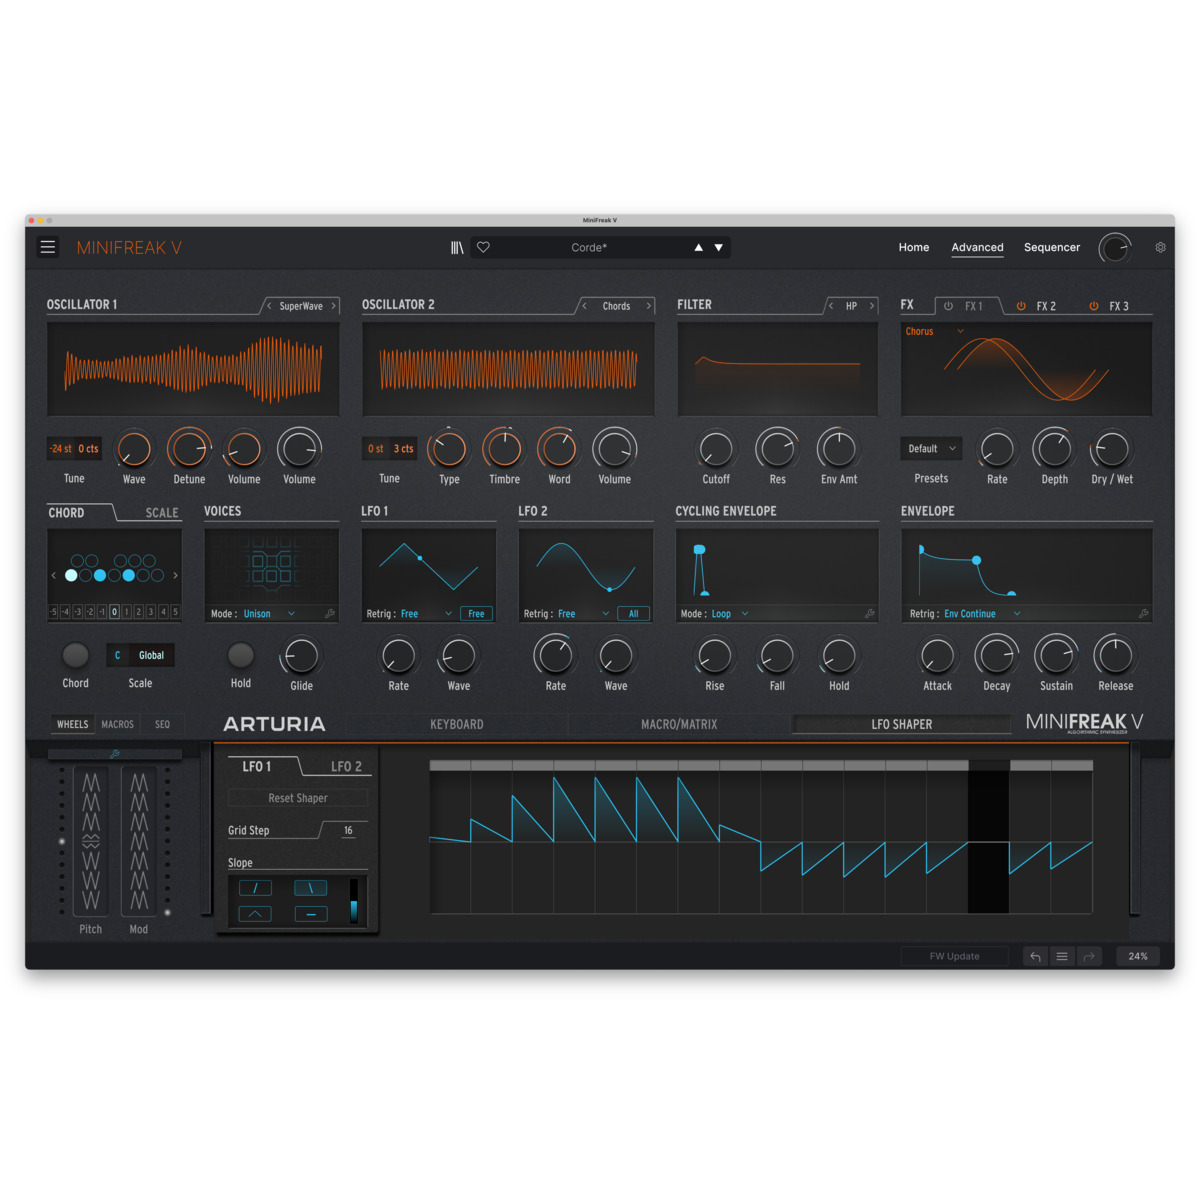
Task: Toggle LFO 2 All button
Action: [633, 614]
